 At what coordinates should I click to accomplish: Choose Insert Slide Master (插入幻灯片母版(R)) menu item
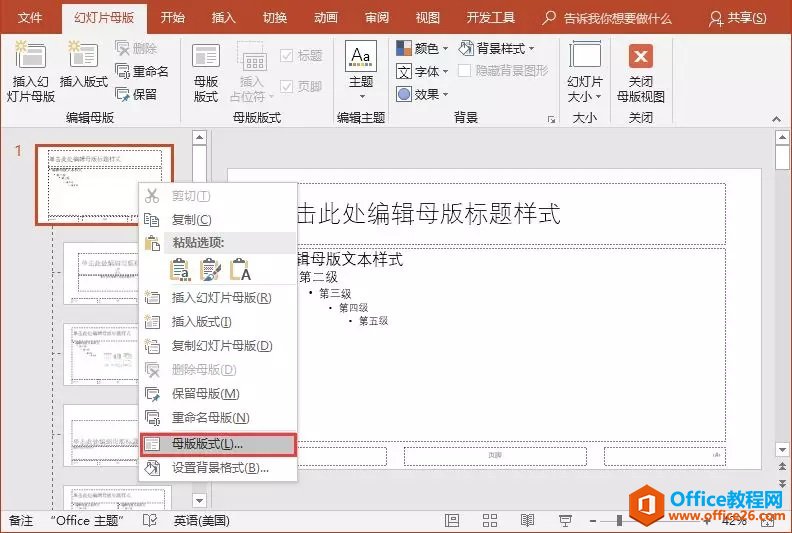coord(218,298)
